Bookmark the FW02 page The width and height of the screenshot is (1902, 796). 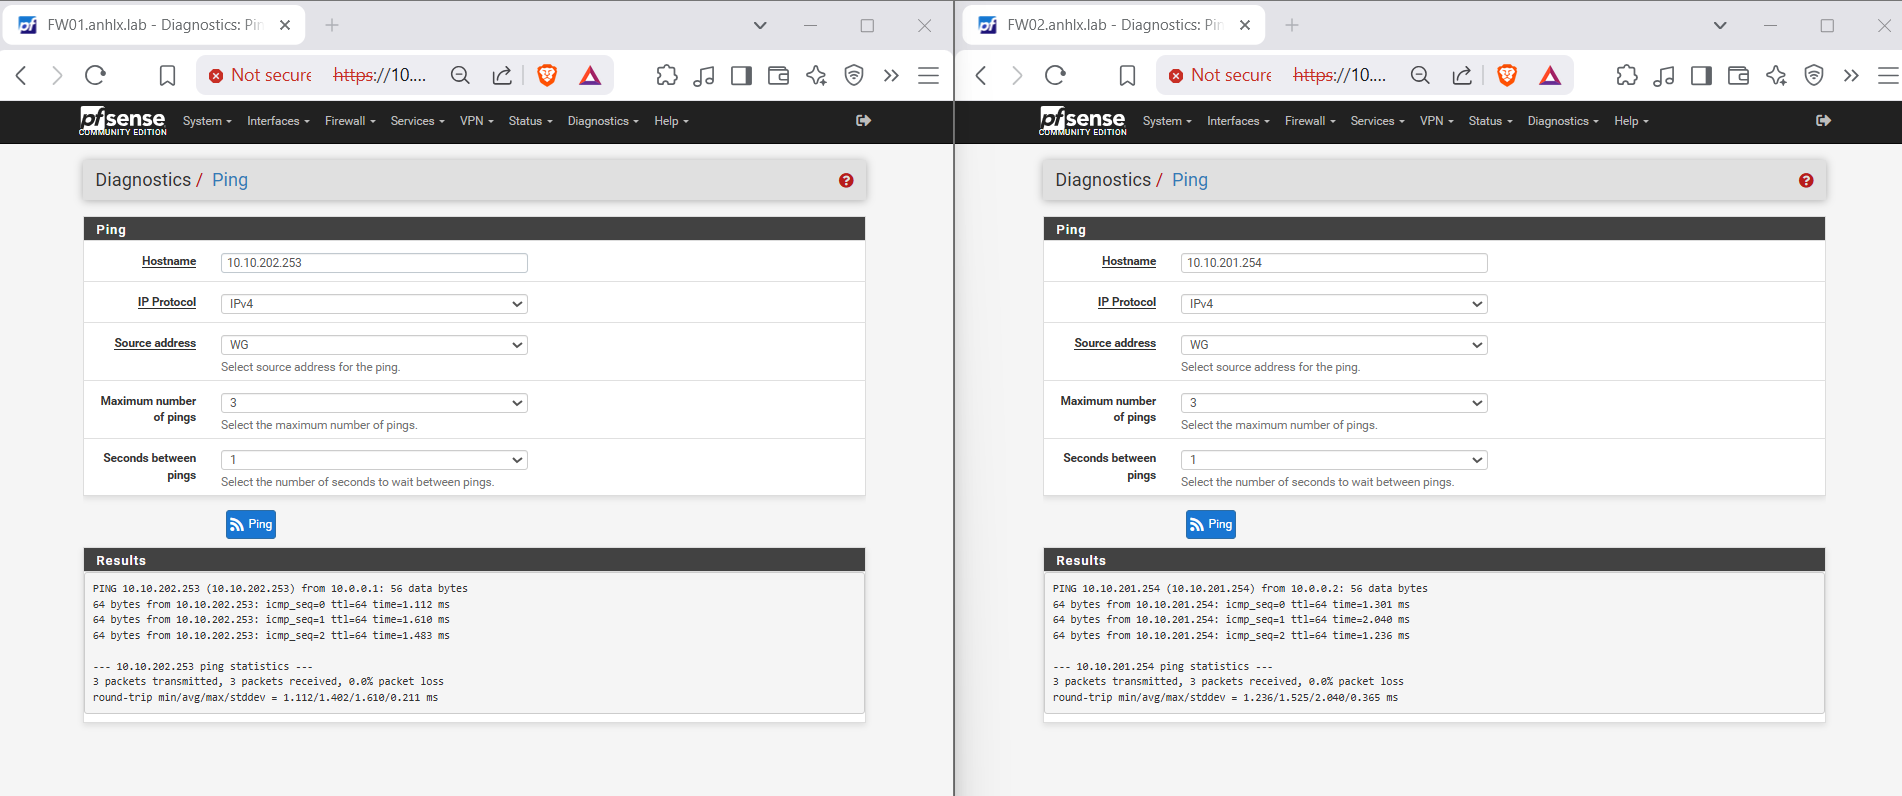1127,75
